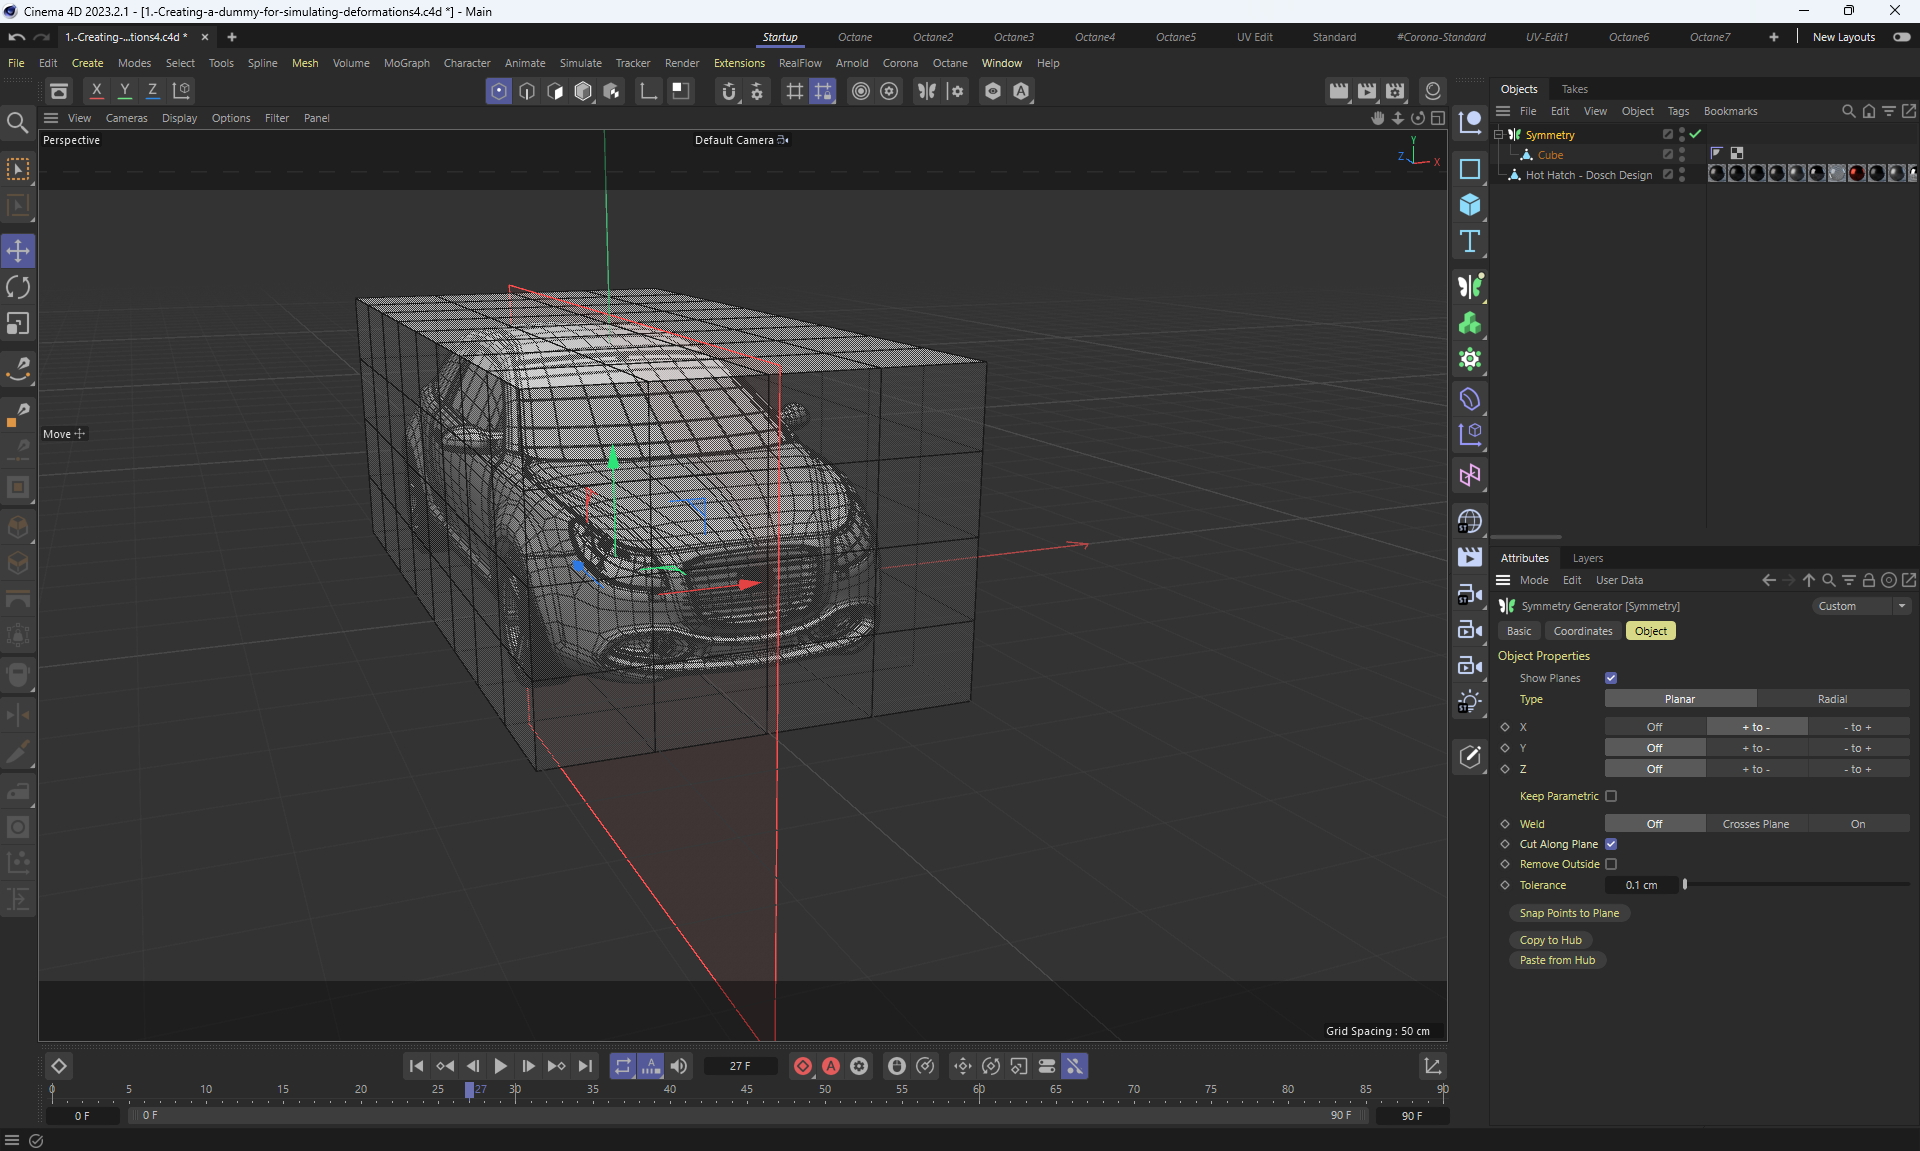This screenshot has width=1920, height=1151.
Task: Toggle the Show Planes checkbox
Action: pyautogui.click(x=1611, y=678)
